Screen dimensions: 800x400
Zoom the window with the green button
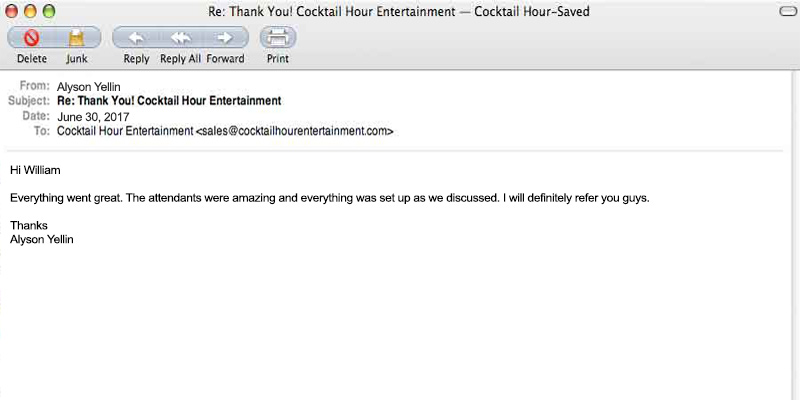49,11
